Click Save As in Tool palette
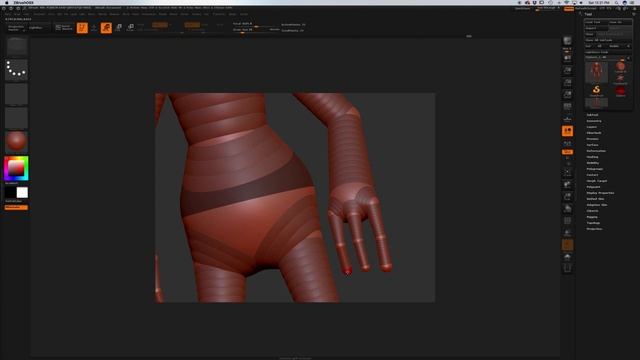The image size is (640, 360). click(620, 22)
